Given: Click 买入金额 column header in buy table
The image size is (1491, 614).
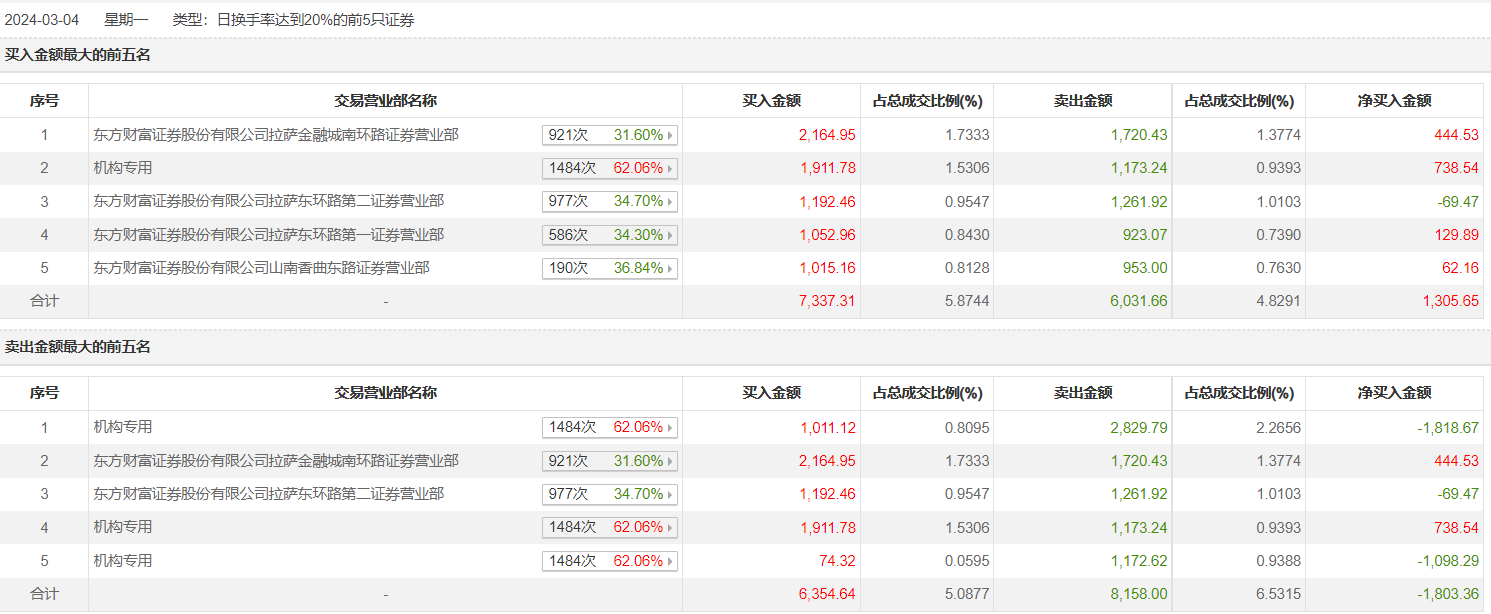Looking at the screenshot, I should [771, 101].
